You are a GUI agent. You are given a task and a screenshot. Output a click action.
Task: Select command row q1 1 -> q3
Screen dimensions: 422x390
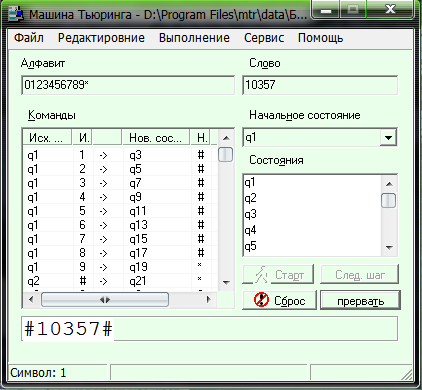tap(120, 155)
